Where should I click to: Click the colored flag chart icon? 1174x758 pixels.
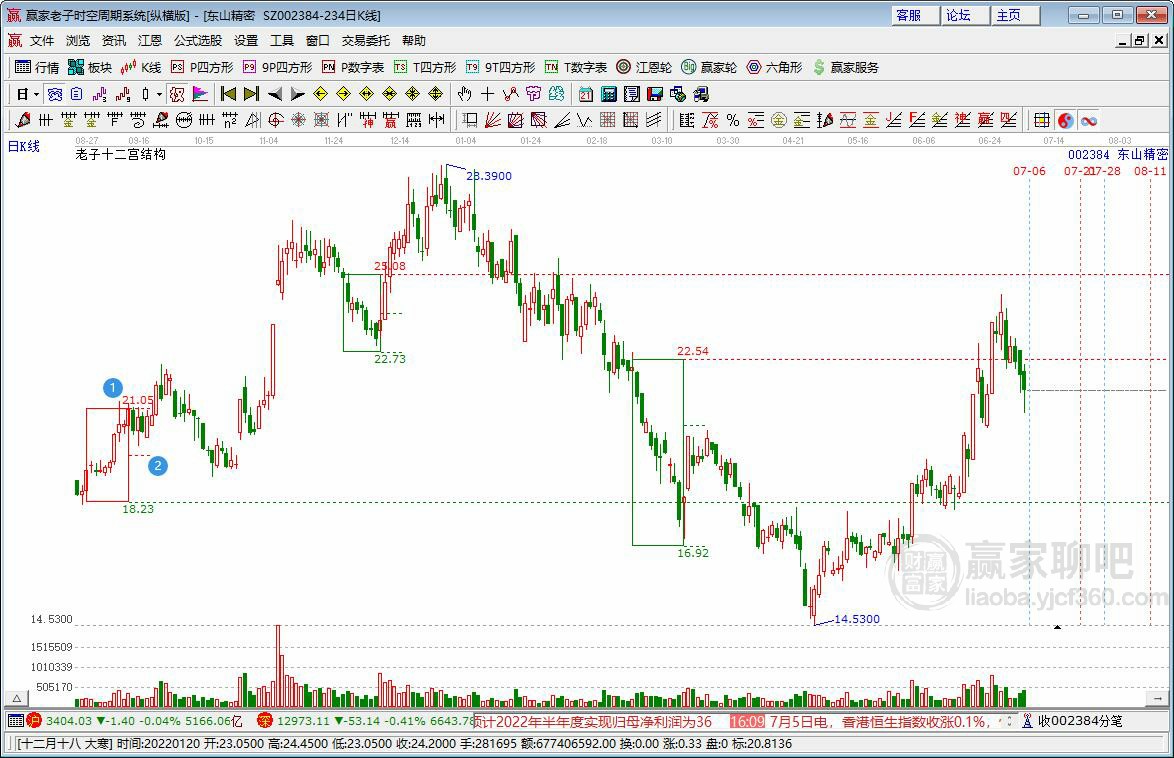(200, 94)
